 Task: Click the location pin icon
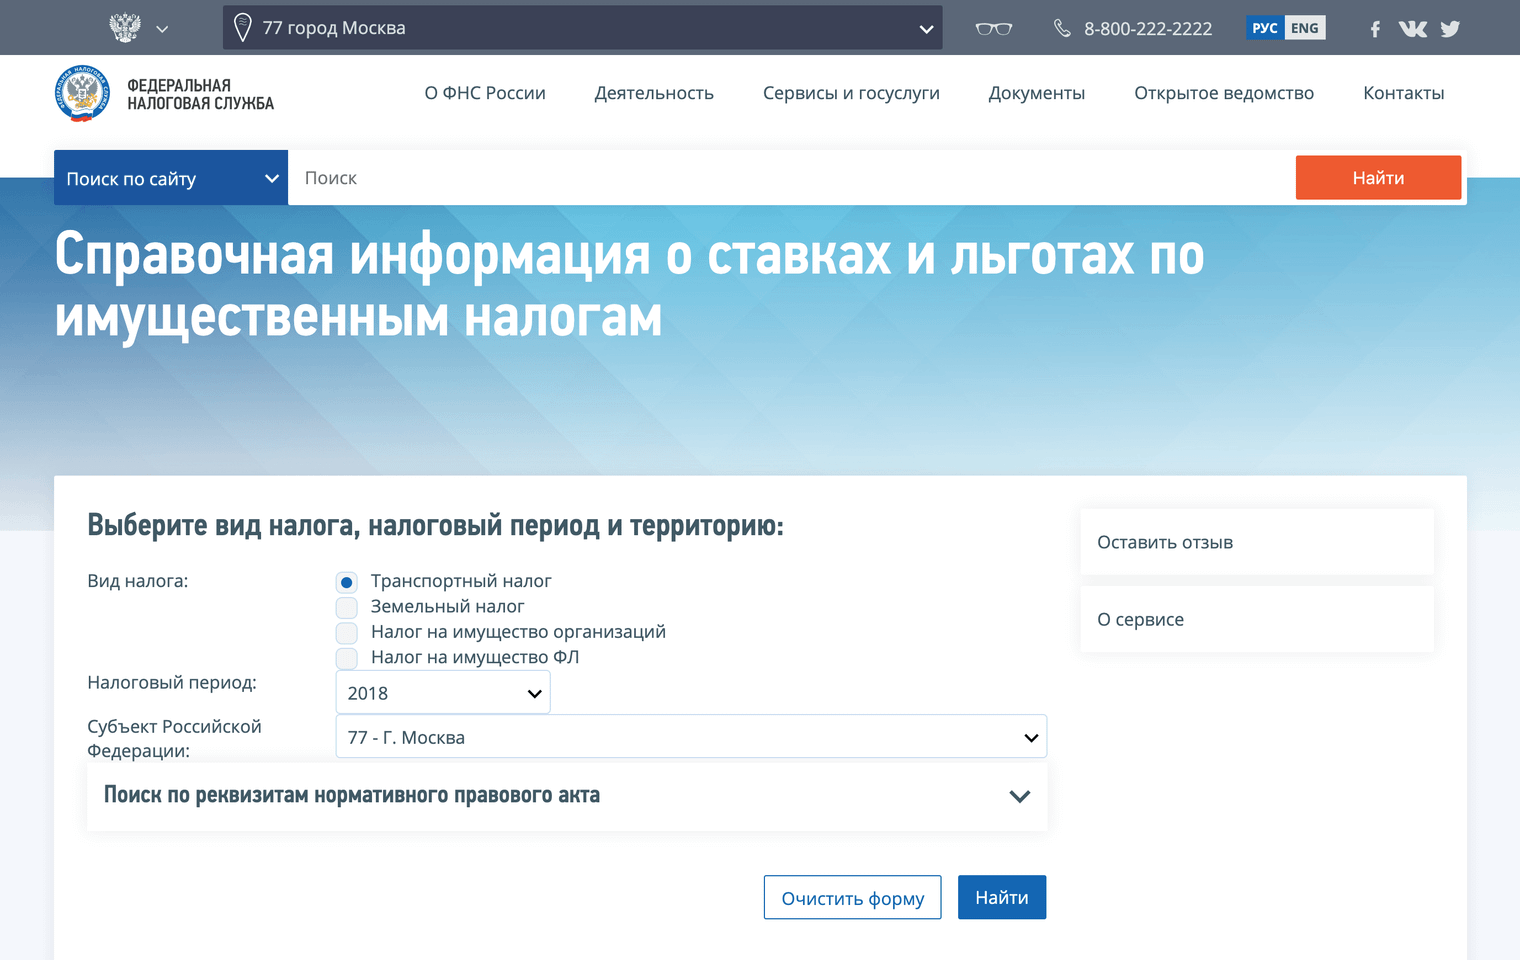242,28
